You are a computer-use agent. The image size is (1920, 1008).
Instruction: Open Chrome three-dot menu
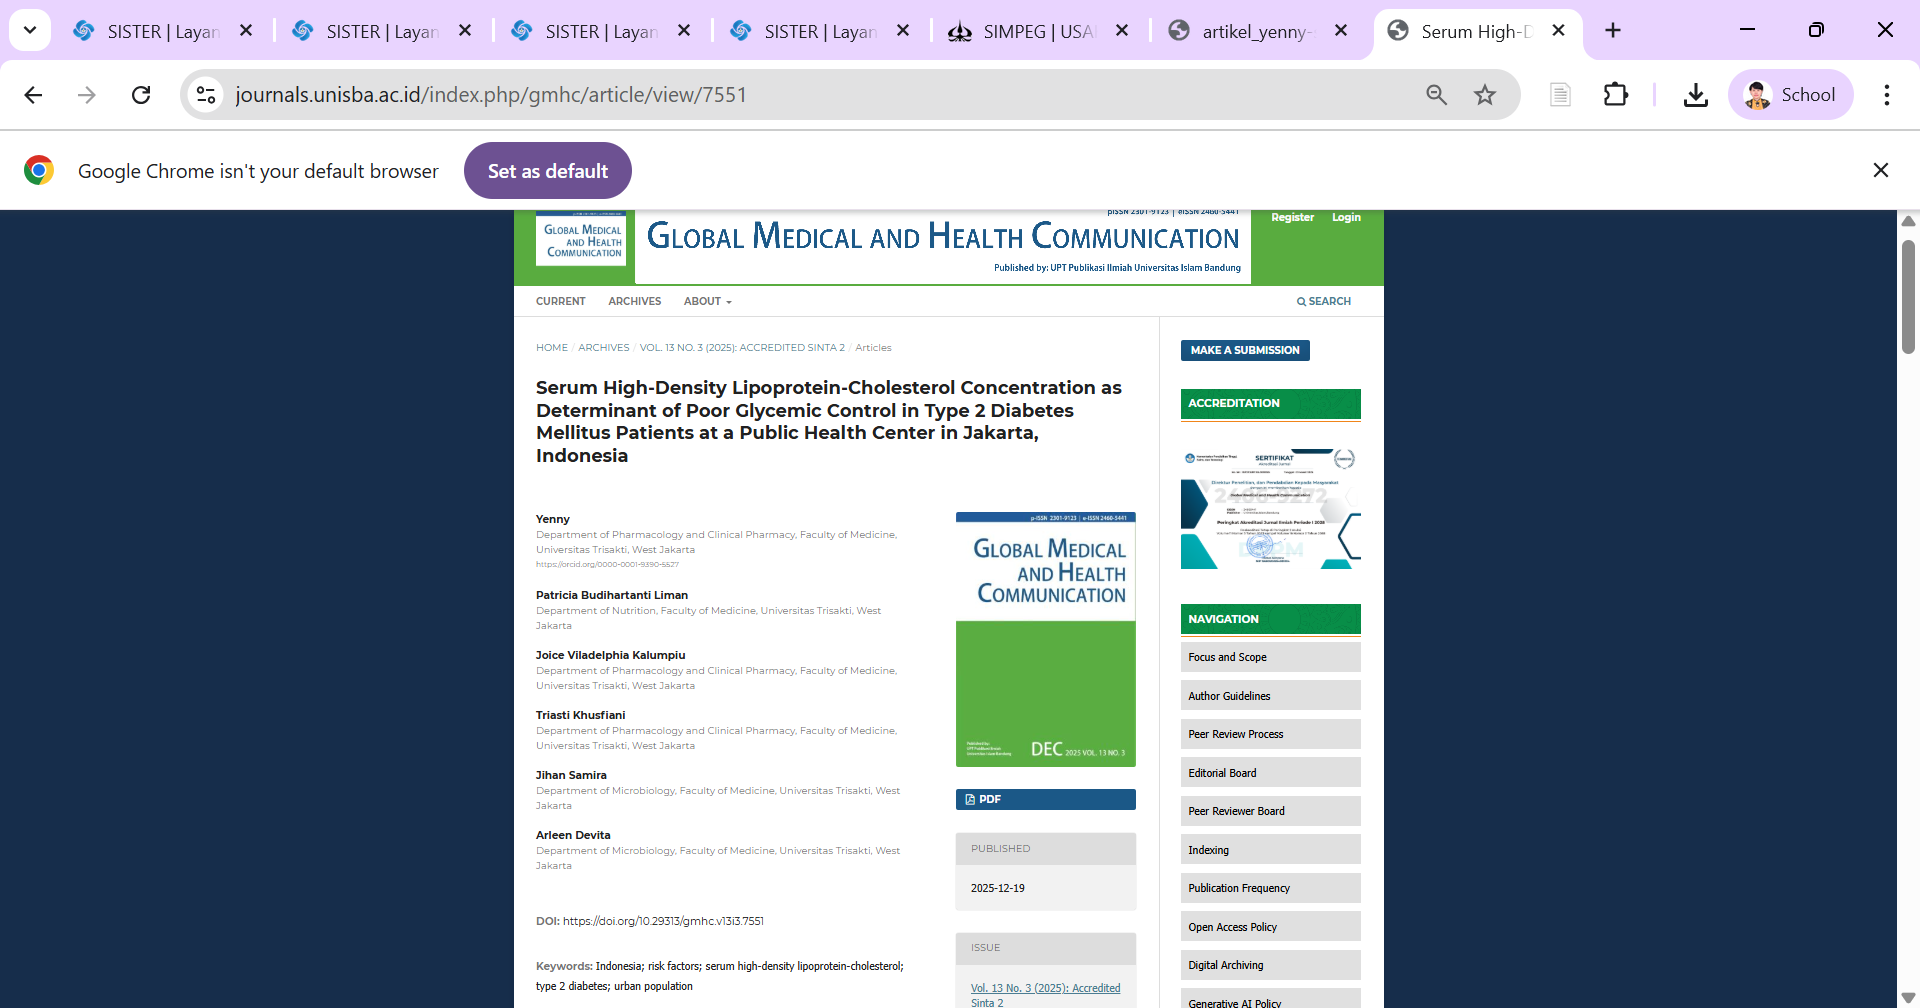point(1886,95)
